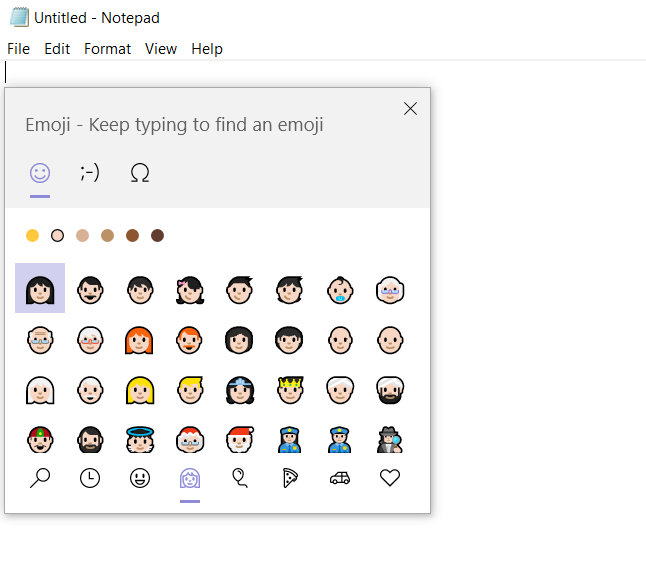This screenshot has width=646, height=567.
Task: Choose the blonde short-haired man emoji
Action: (x=190, y=390)
